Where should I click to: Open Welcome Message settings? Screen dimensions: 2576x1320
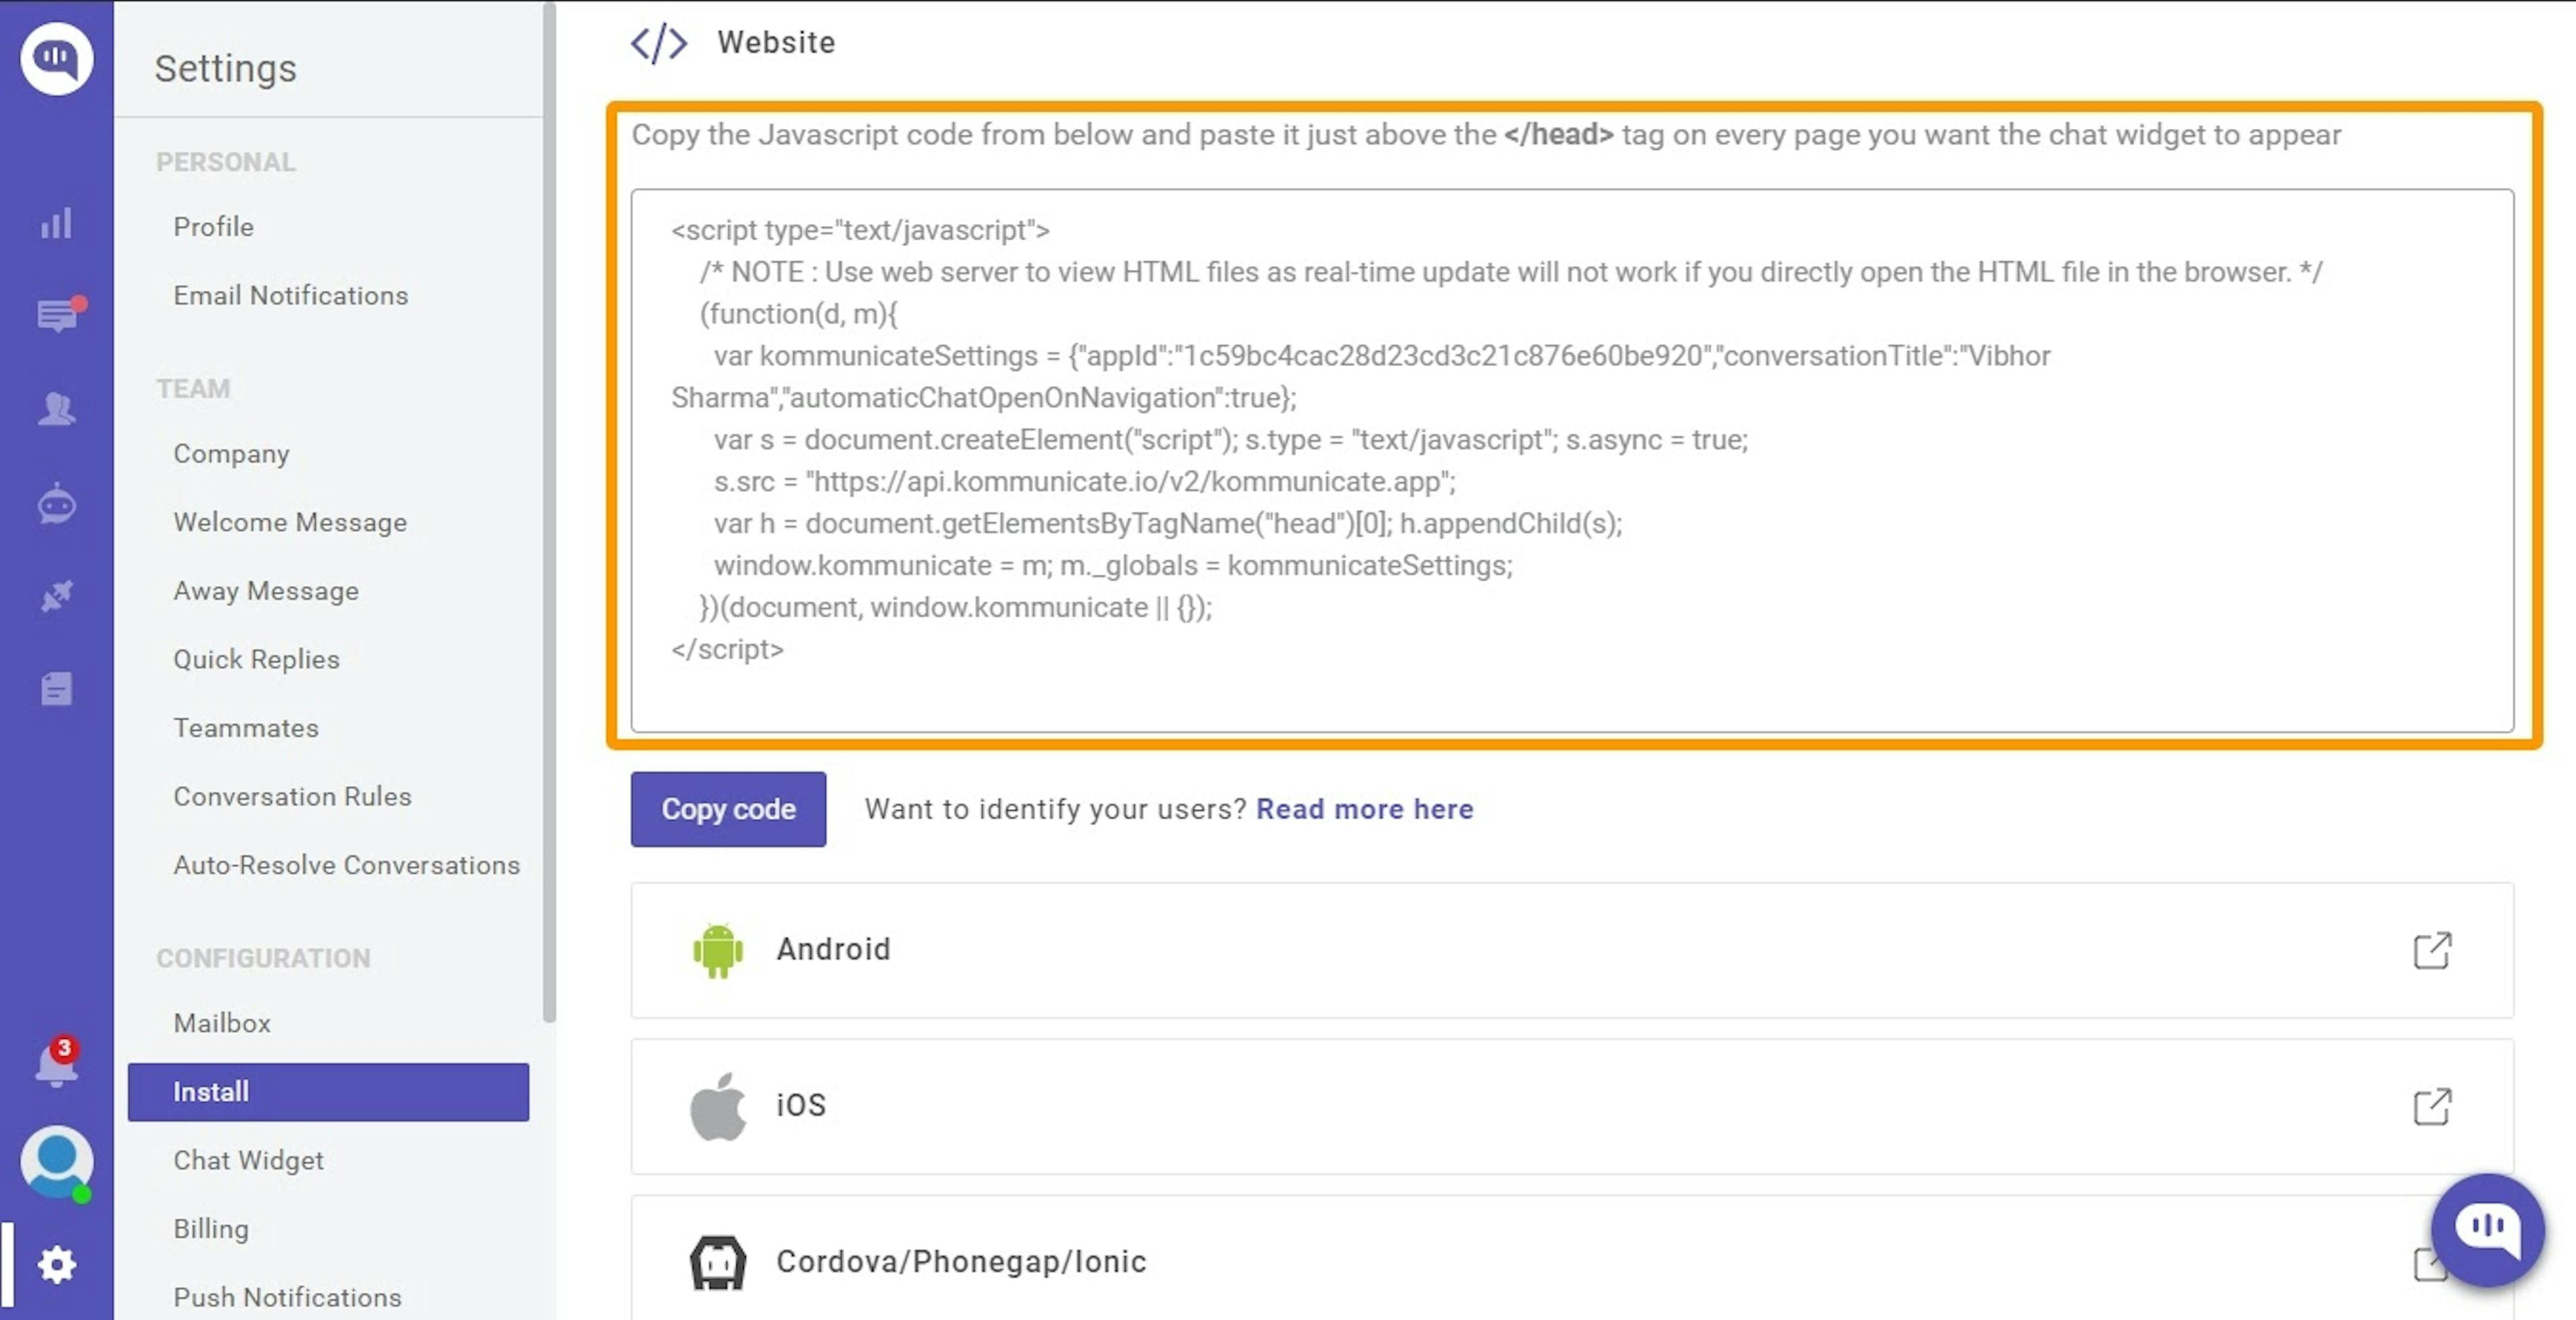pos(290,522)
